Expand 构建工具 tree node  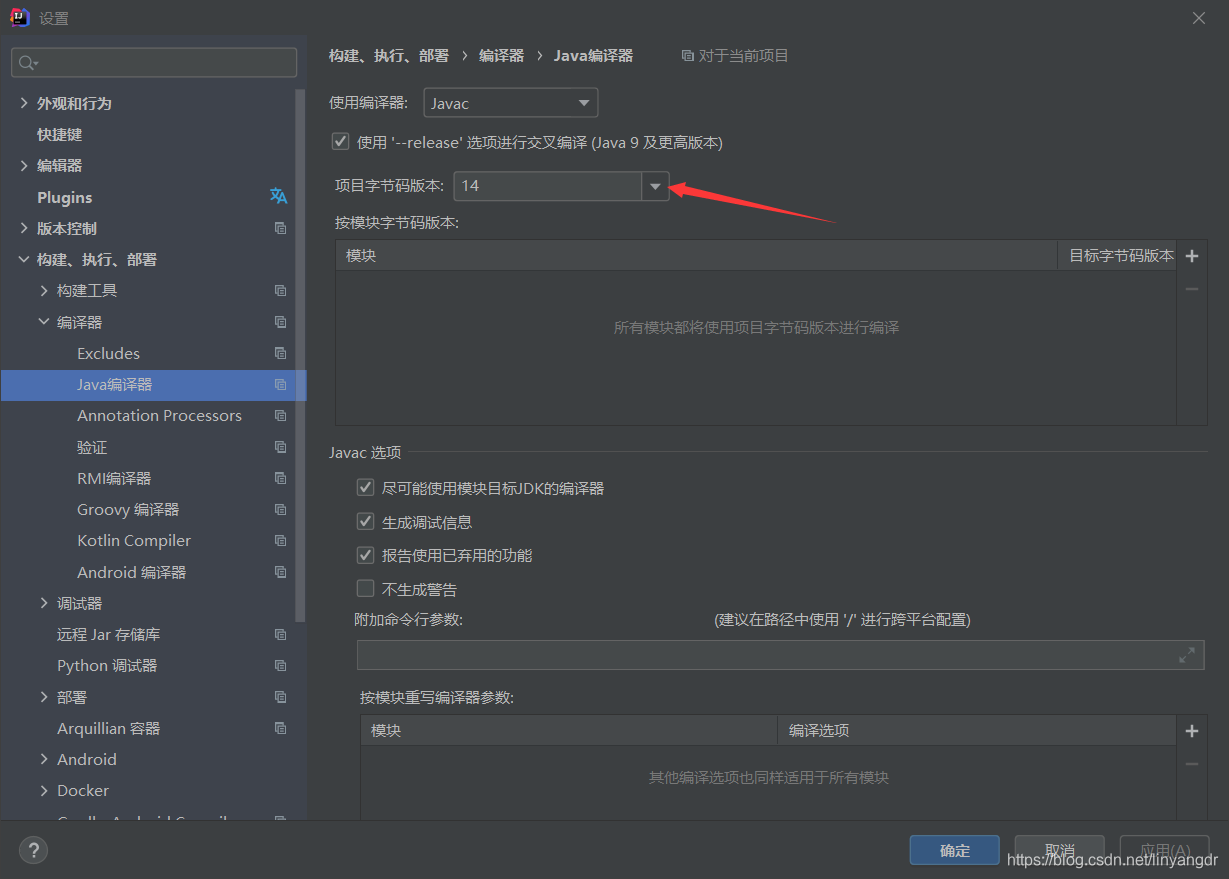pyautogui.click(x=44, y=291)
